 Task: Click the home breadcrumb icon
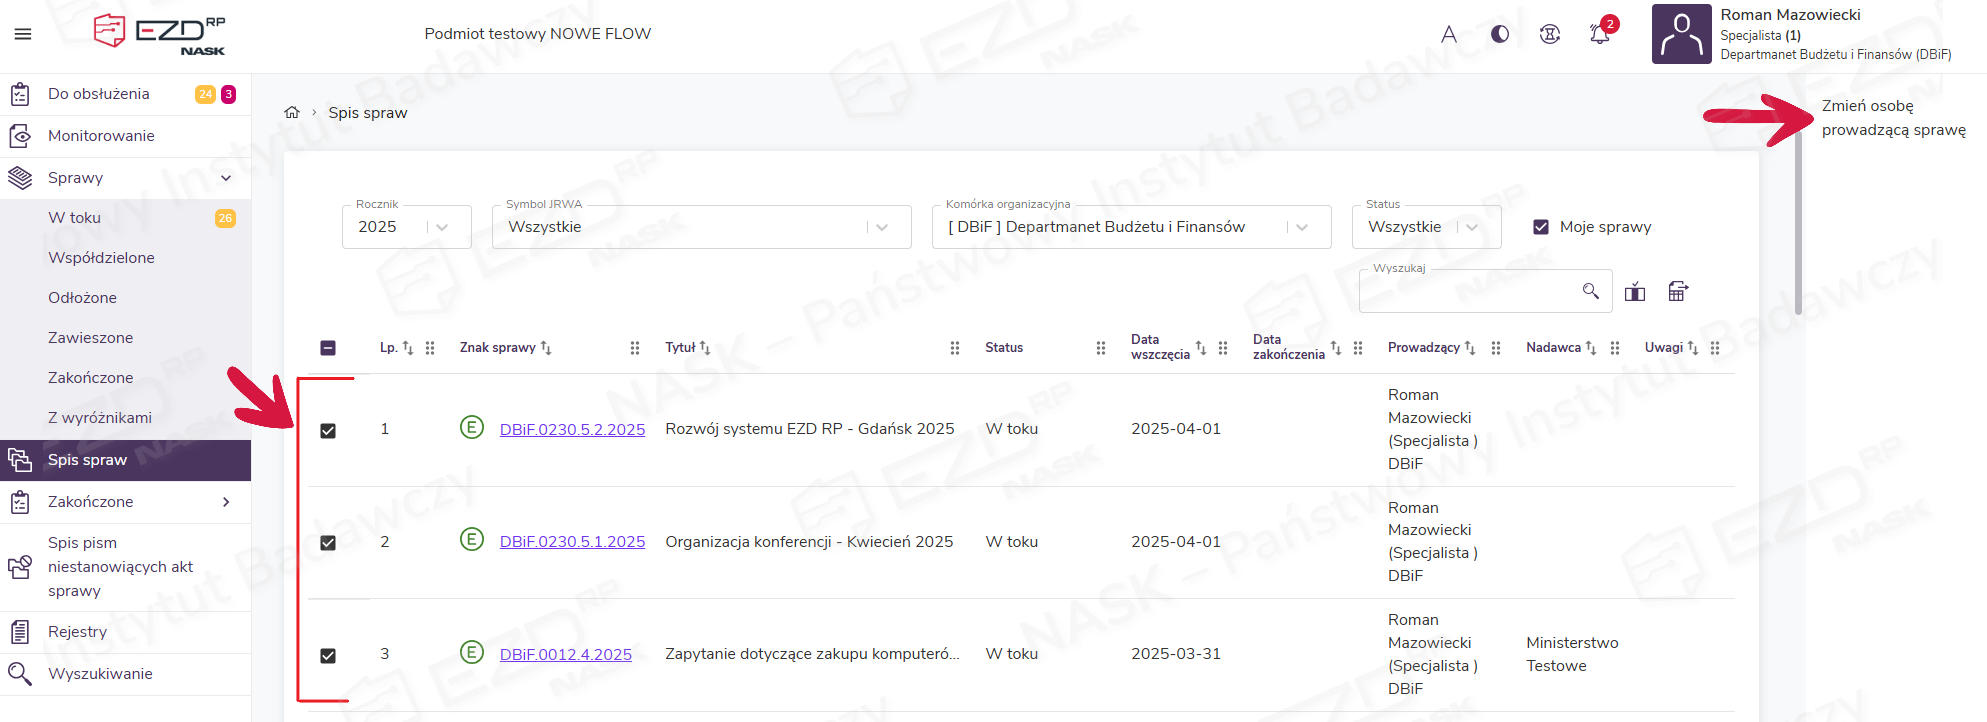[x=292, y=112]
